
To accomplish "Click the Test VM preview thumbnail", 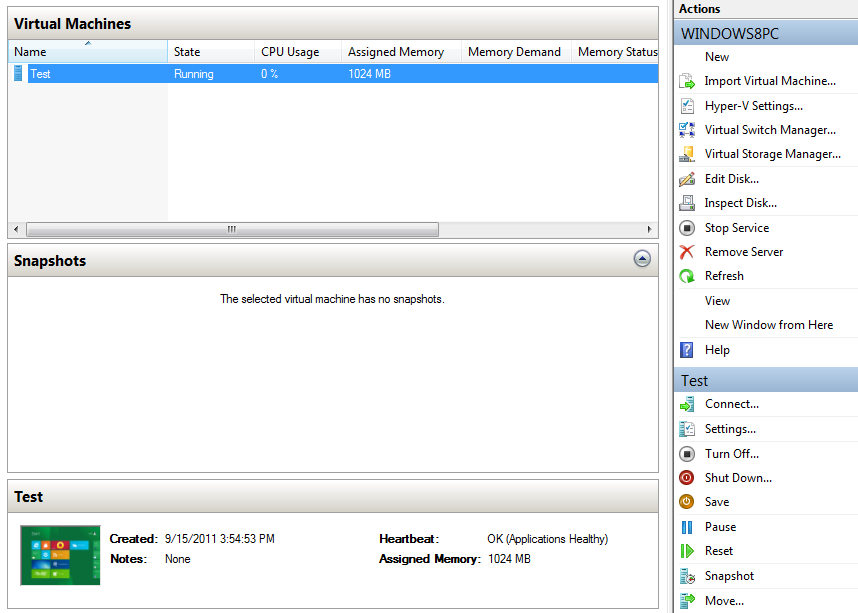I will [x=60, y=555].
